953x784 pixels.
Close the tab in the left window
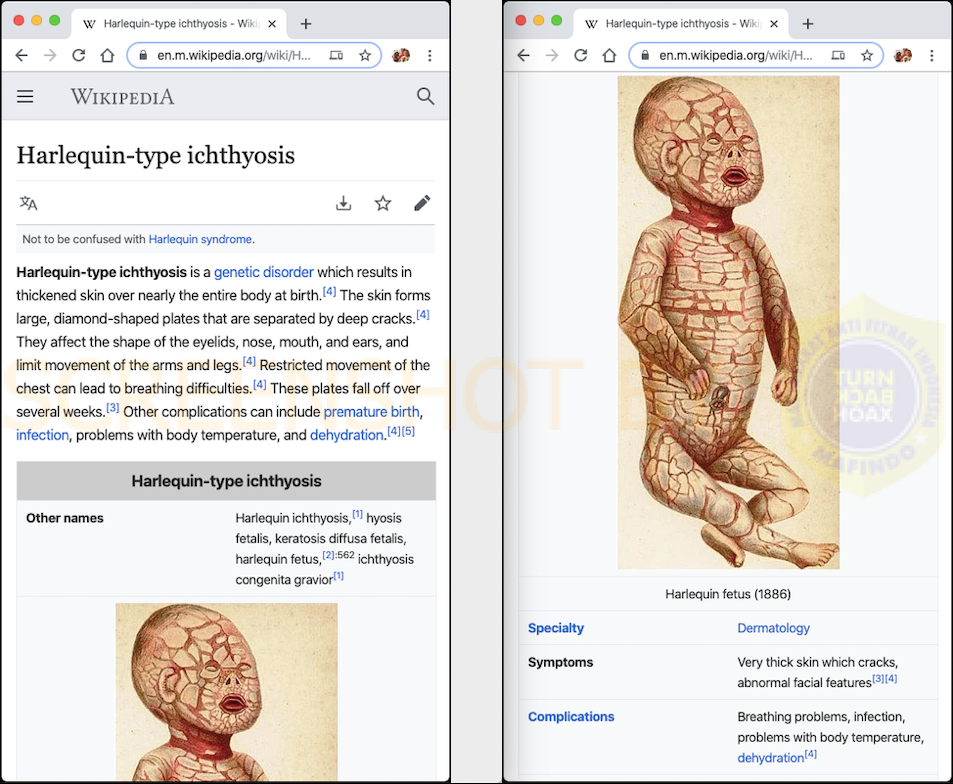pos(272,24)
